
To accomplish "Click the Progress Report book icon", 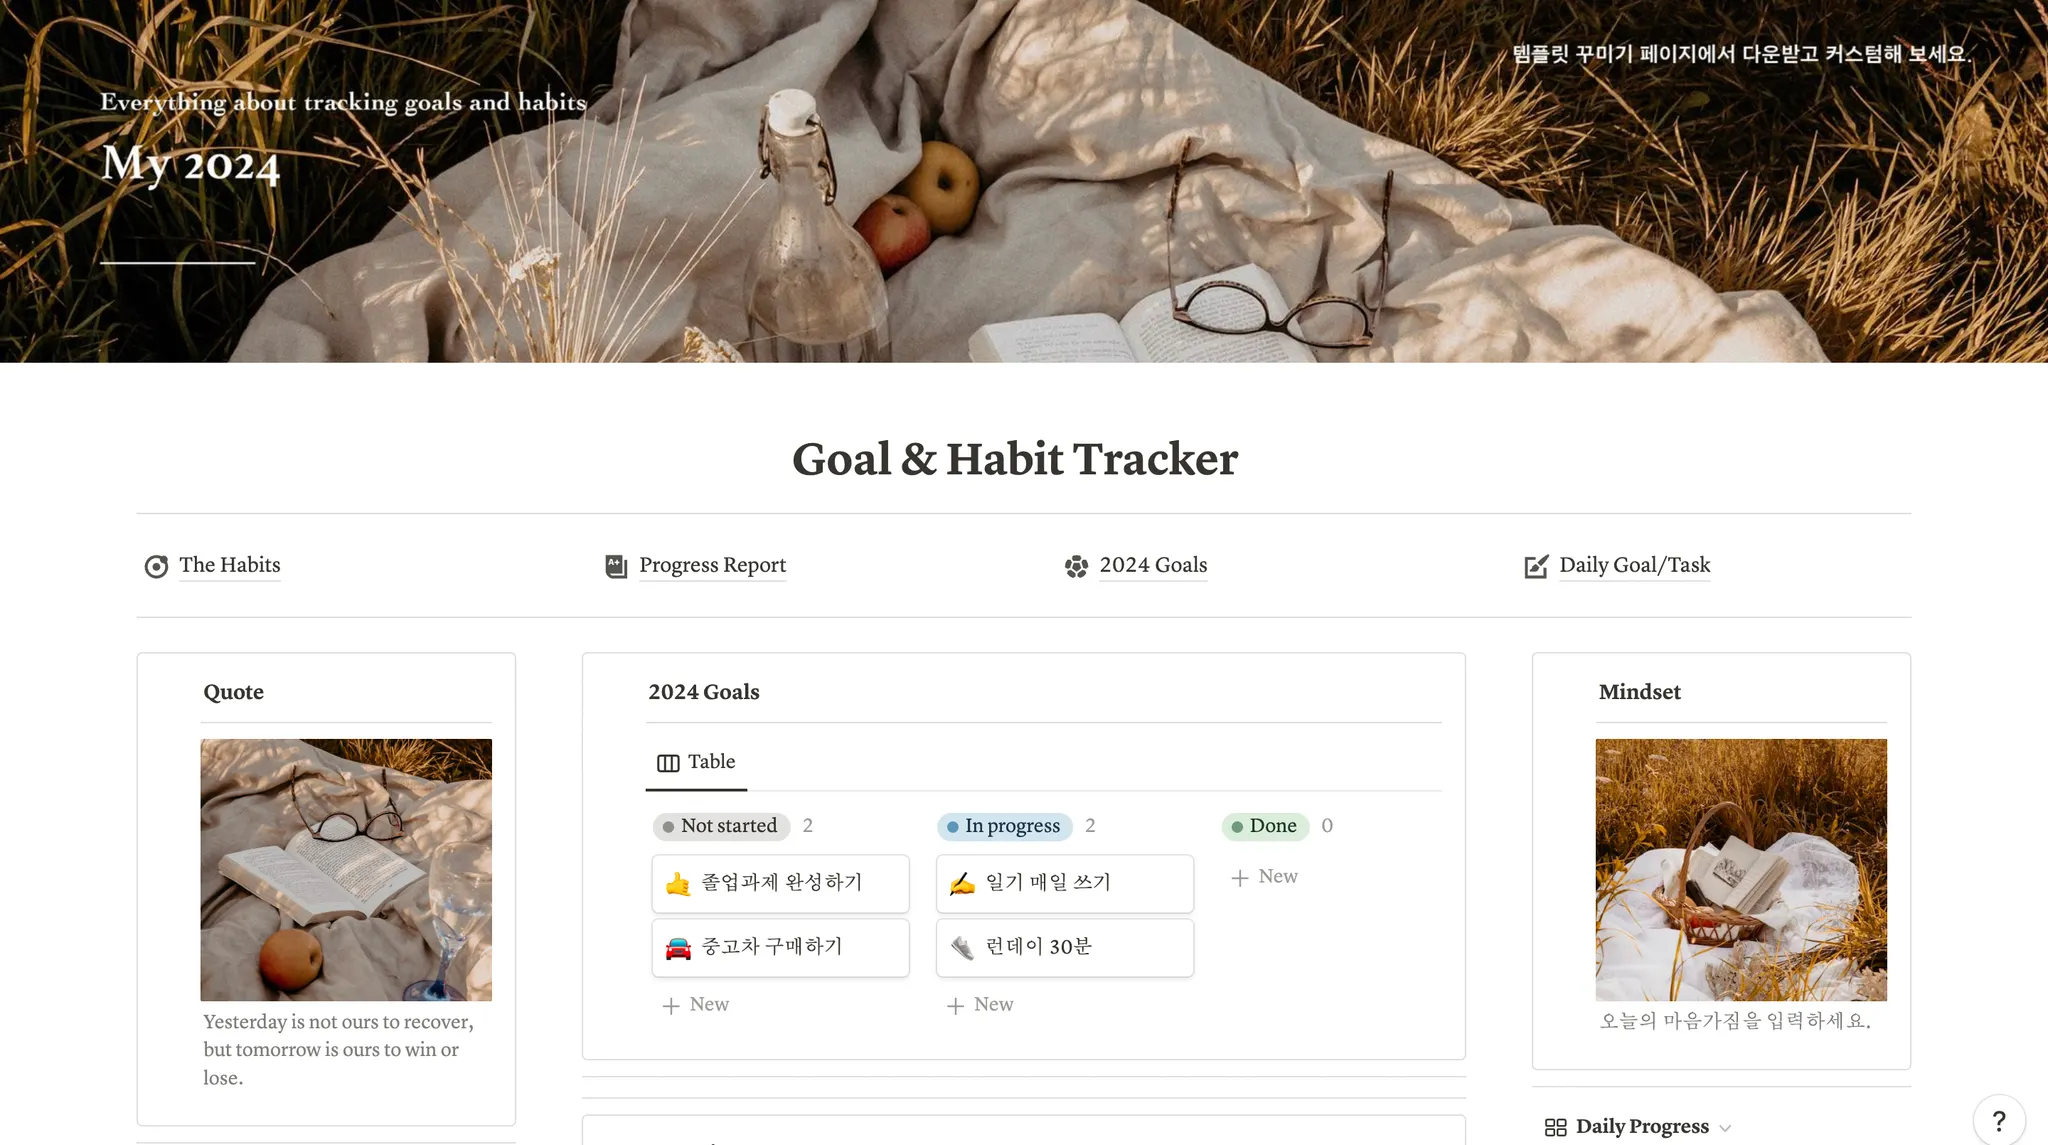I will click(x=616, y=566).
